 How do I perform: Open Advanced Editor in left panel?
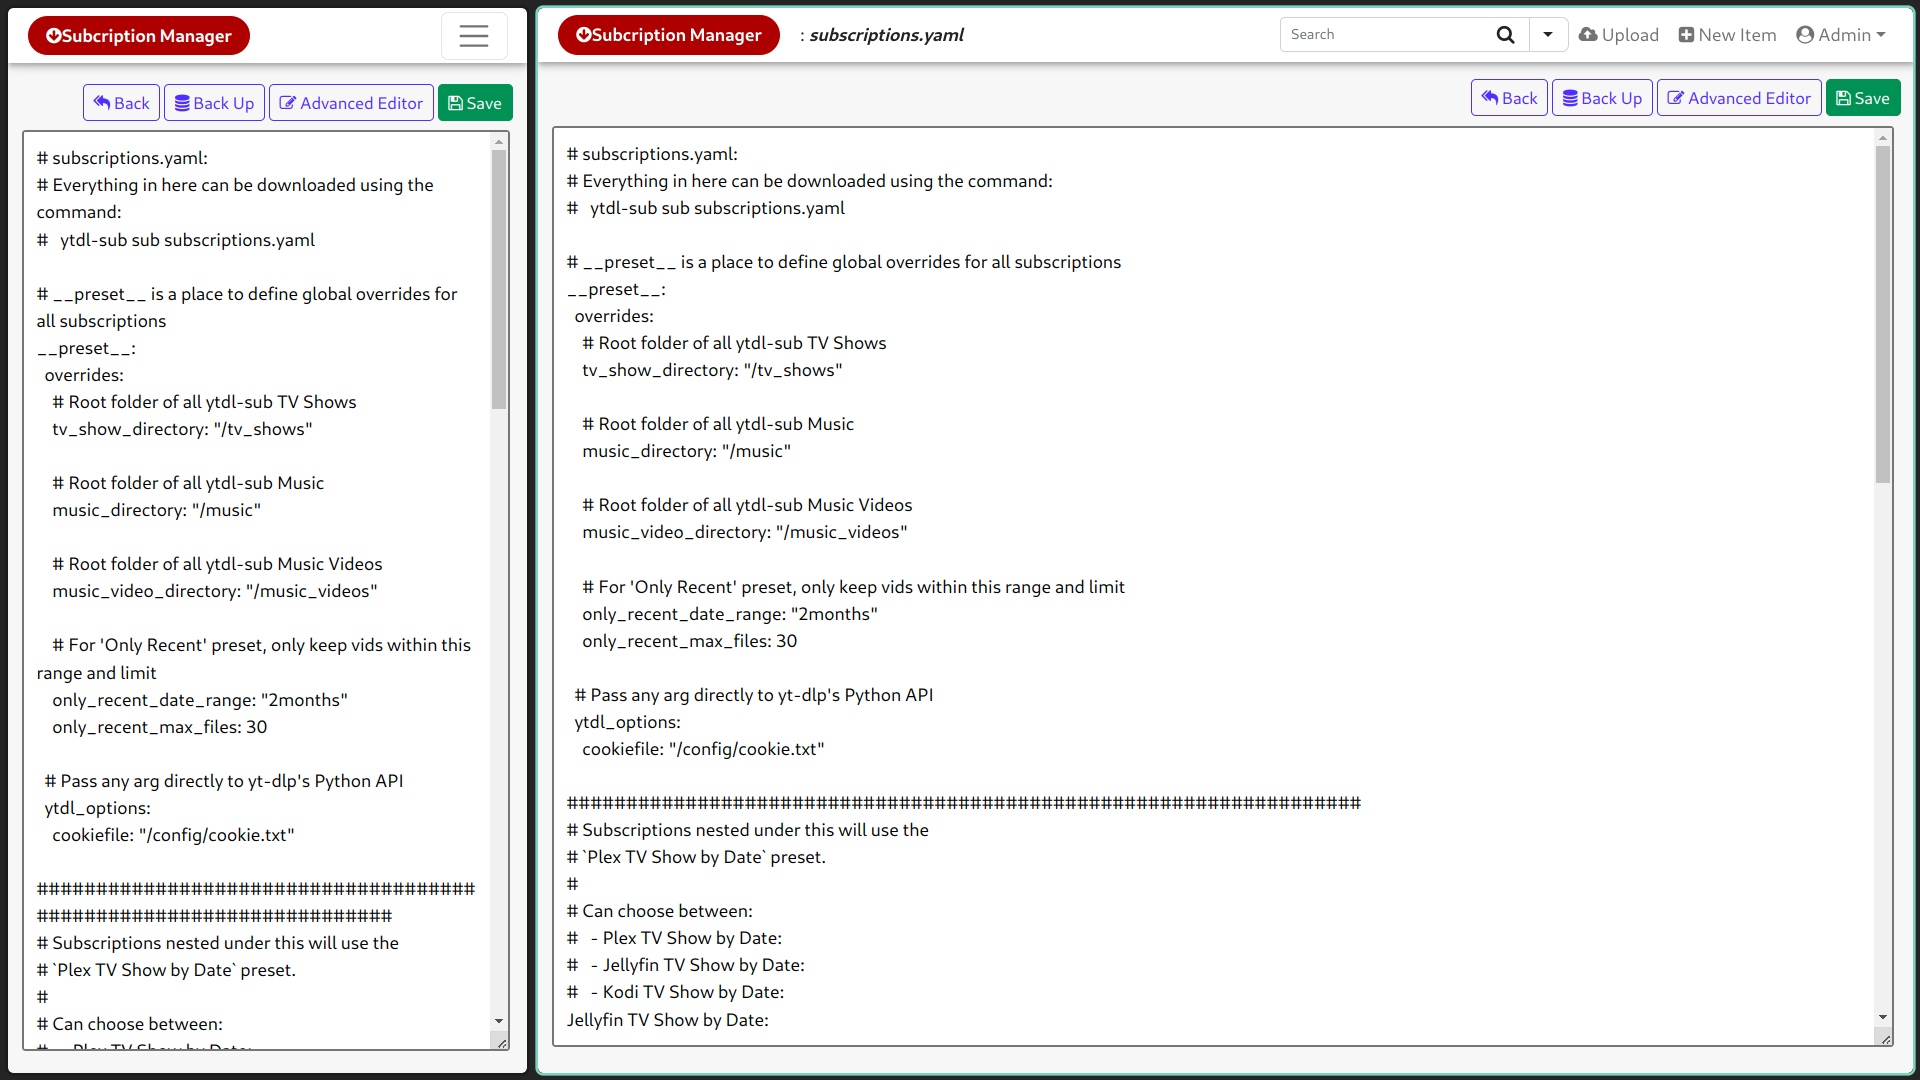351,103
